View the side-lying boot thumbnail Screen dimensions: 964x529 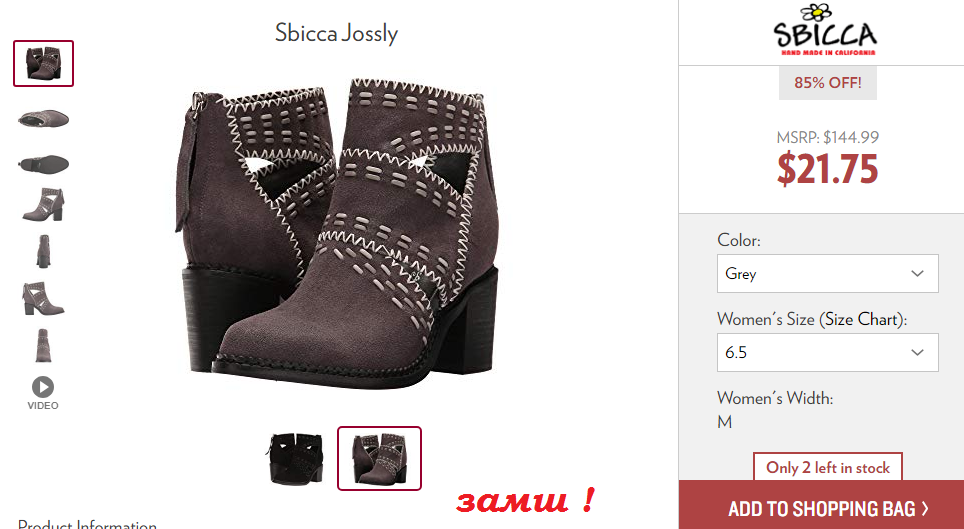(44, 118)
